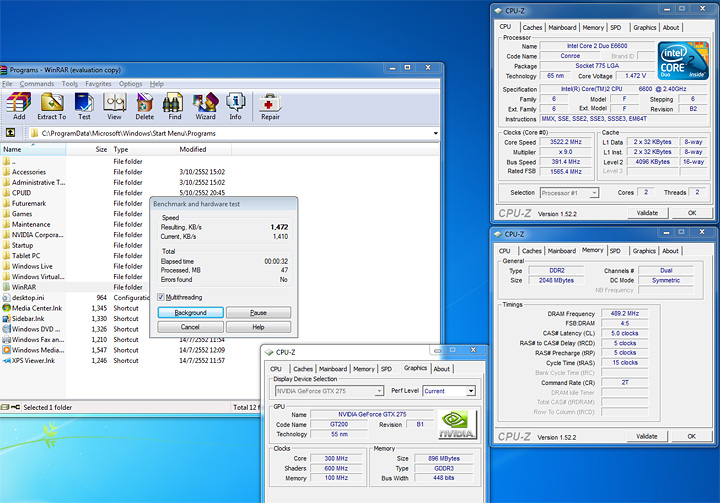
Task: Switch to CPU tab in graphics CPU-Z window
Action: (276, 369)
